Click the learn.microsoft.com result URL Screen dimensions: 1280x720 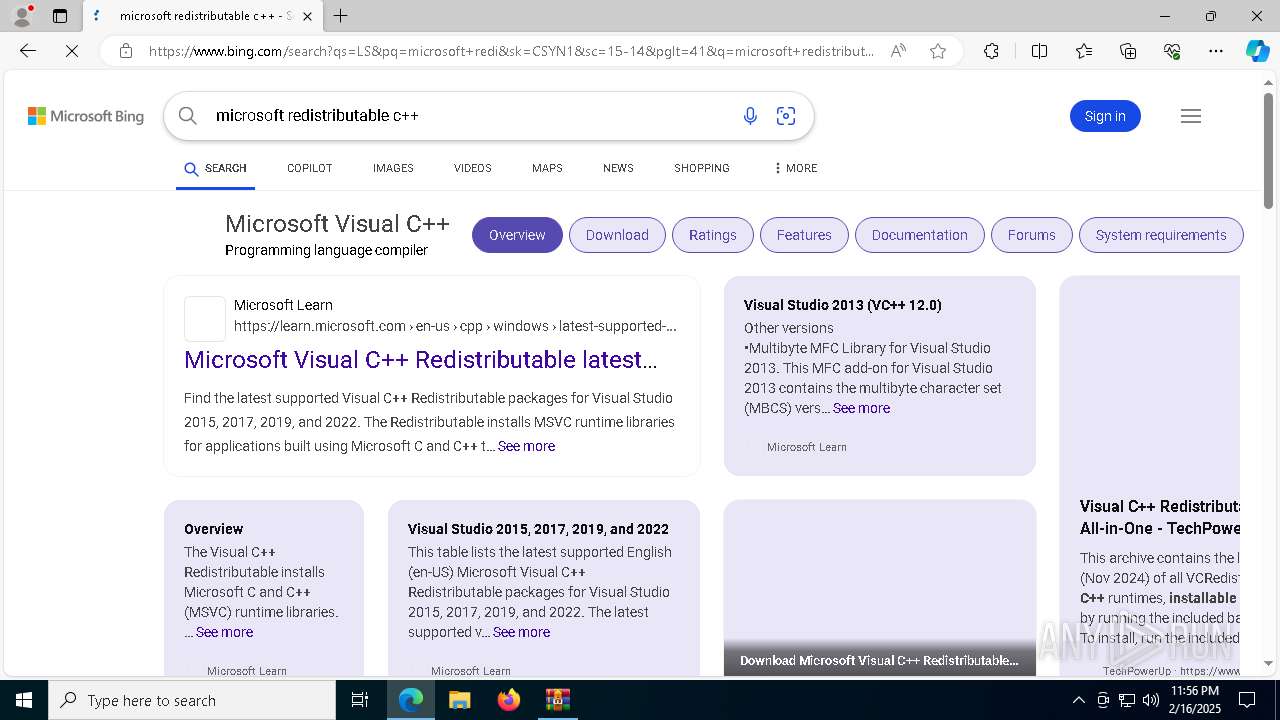tap(455, 326)
